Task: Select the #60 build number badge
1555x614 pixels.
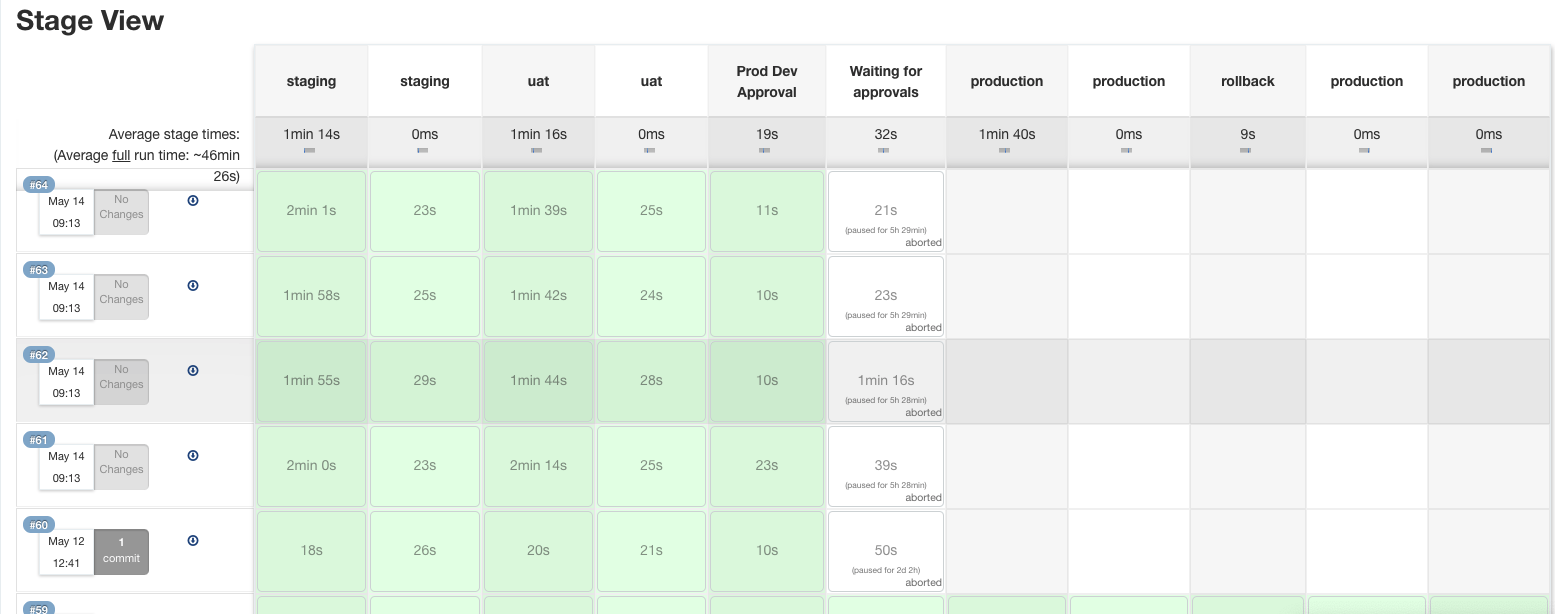Action: click(x=39, y=525)
